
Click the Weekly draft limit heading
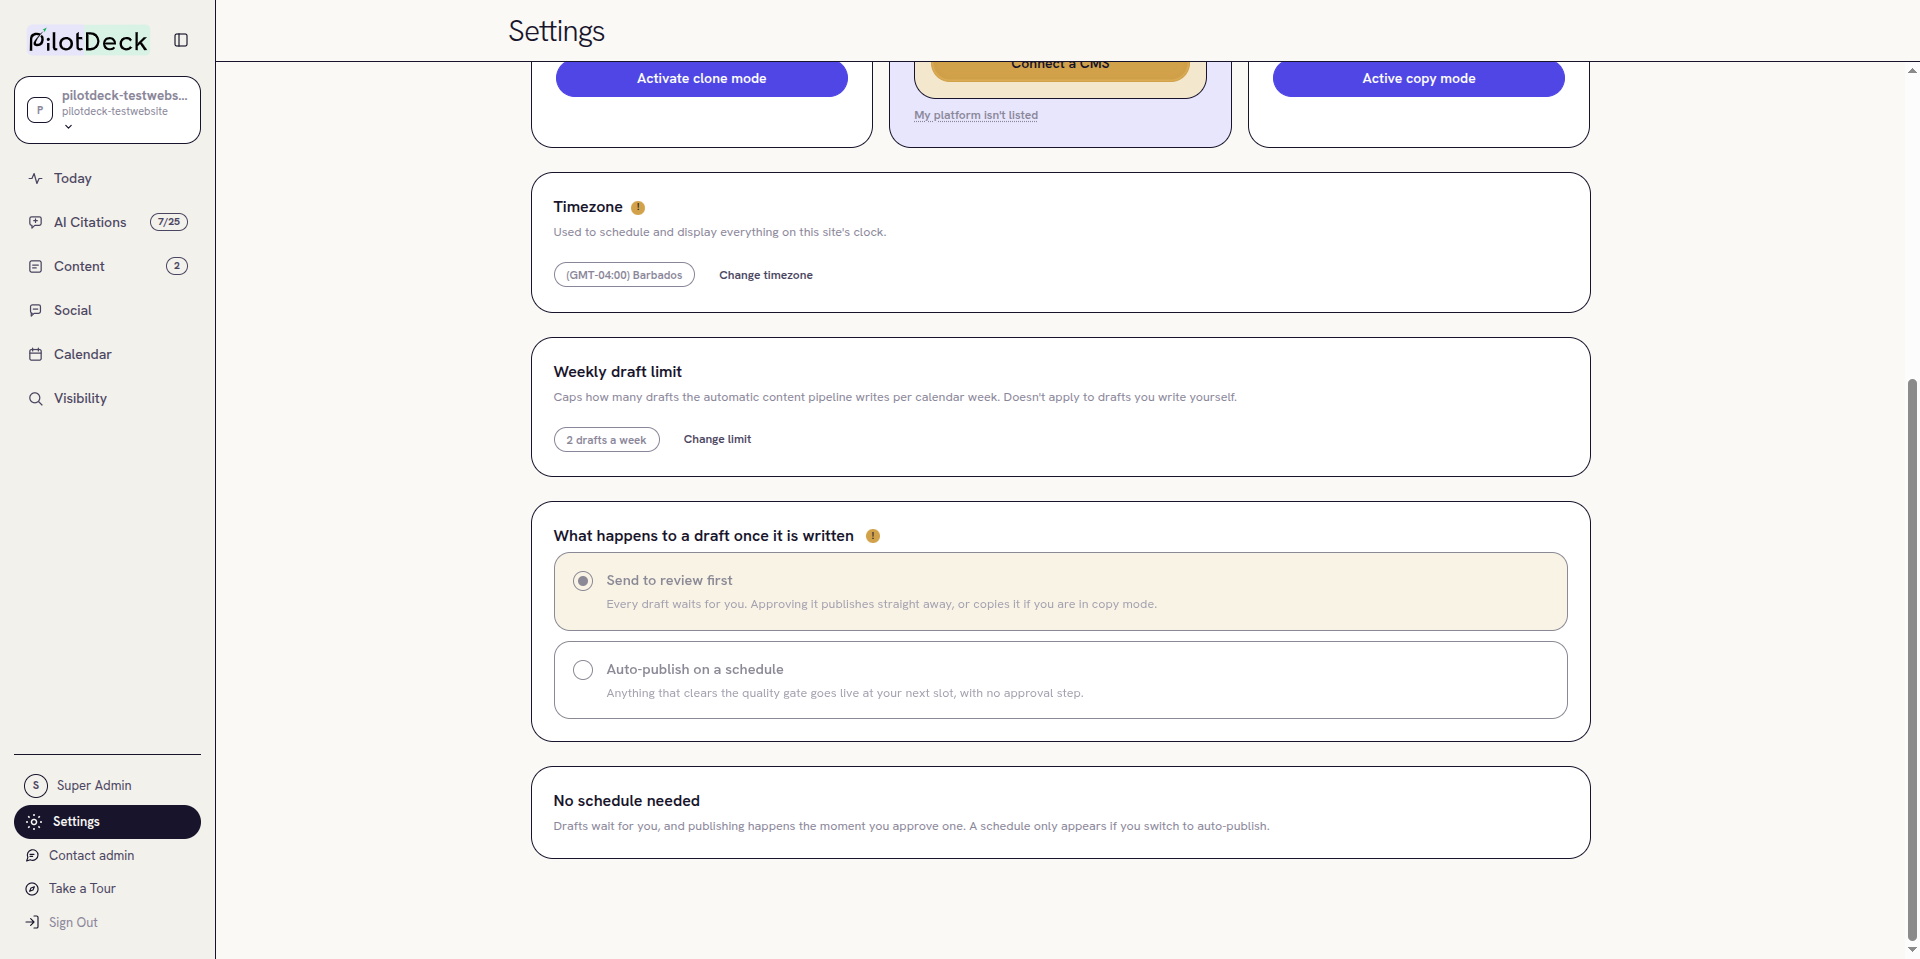(x=618, y=372)
